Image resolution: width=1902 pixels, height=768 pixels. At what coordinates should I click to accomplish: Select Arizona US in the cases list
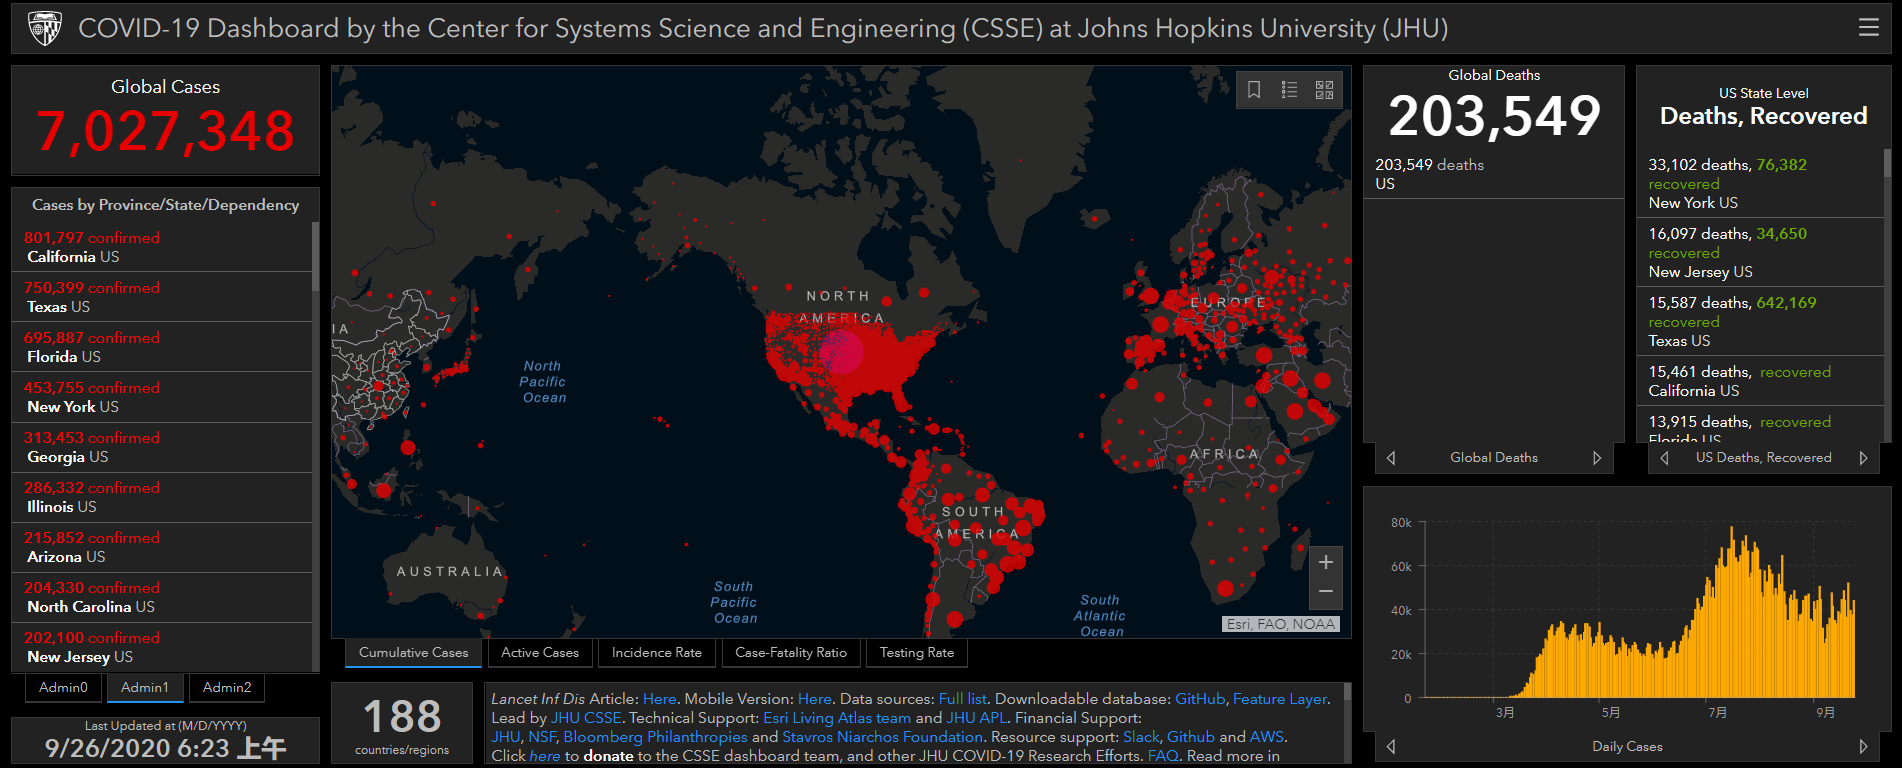[x=162, y=547]
